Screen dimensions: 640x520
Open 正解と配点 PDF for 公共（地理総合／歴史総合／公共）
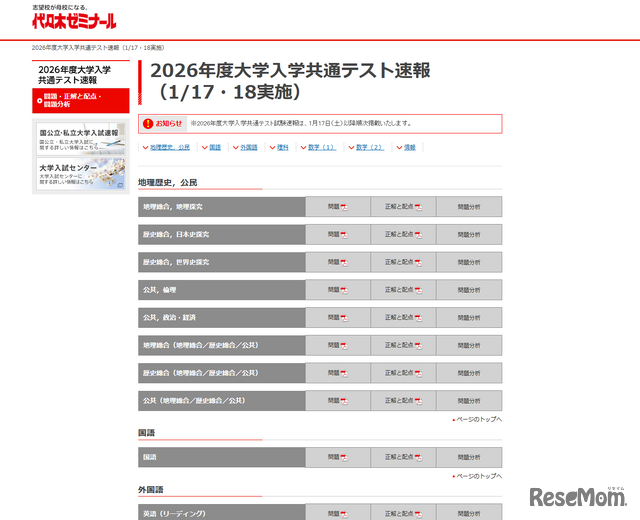403,401
